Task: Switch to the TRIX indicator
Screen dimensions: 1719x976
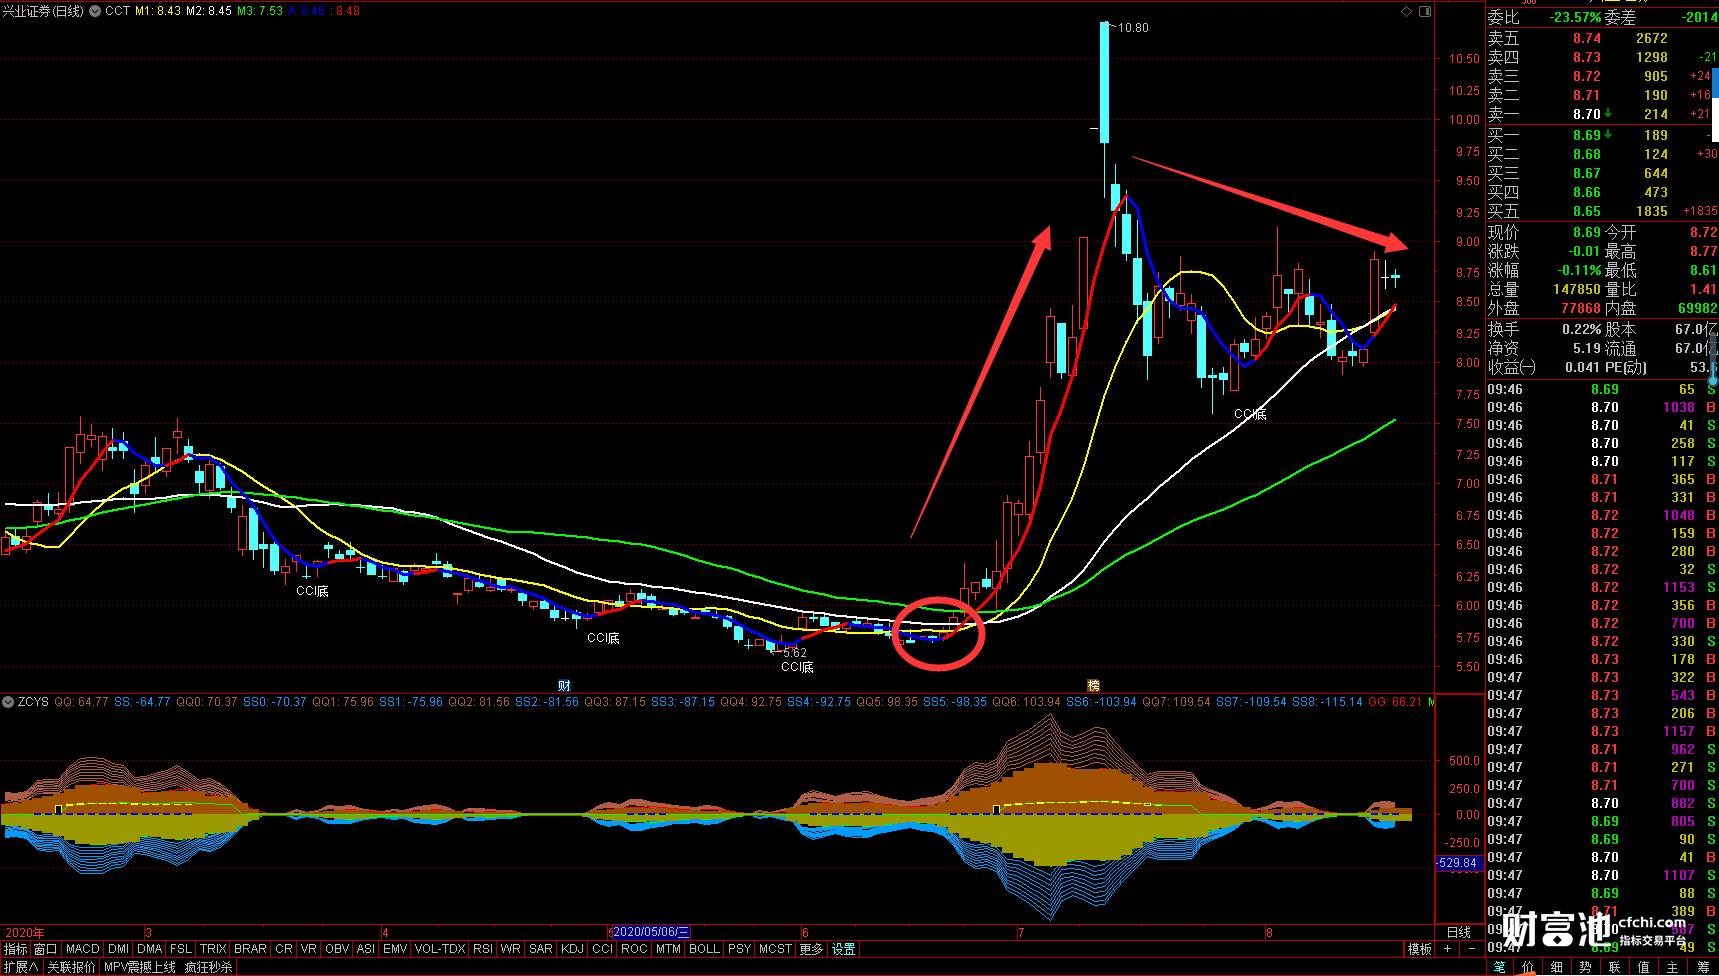Action: pyautogui.click(x=213, y=949)
